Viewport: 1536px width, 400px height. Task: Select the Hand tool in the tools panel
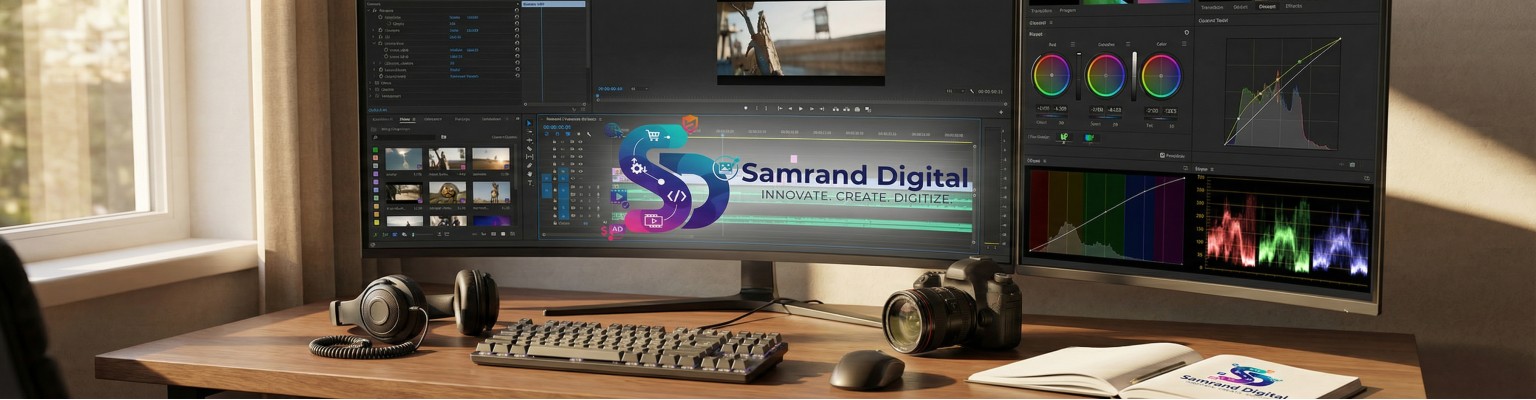point(529,173)
